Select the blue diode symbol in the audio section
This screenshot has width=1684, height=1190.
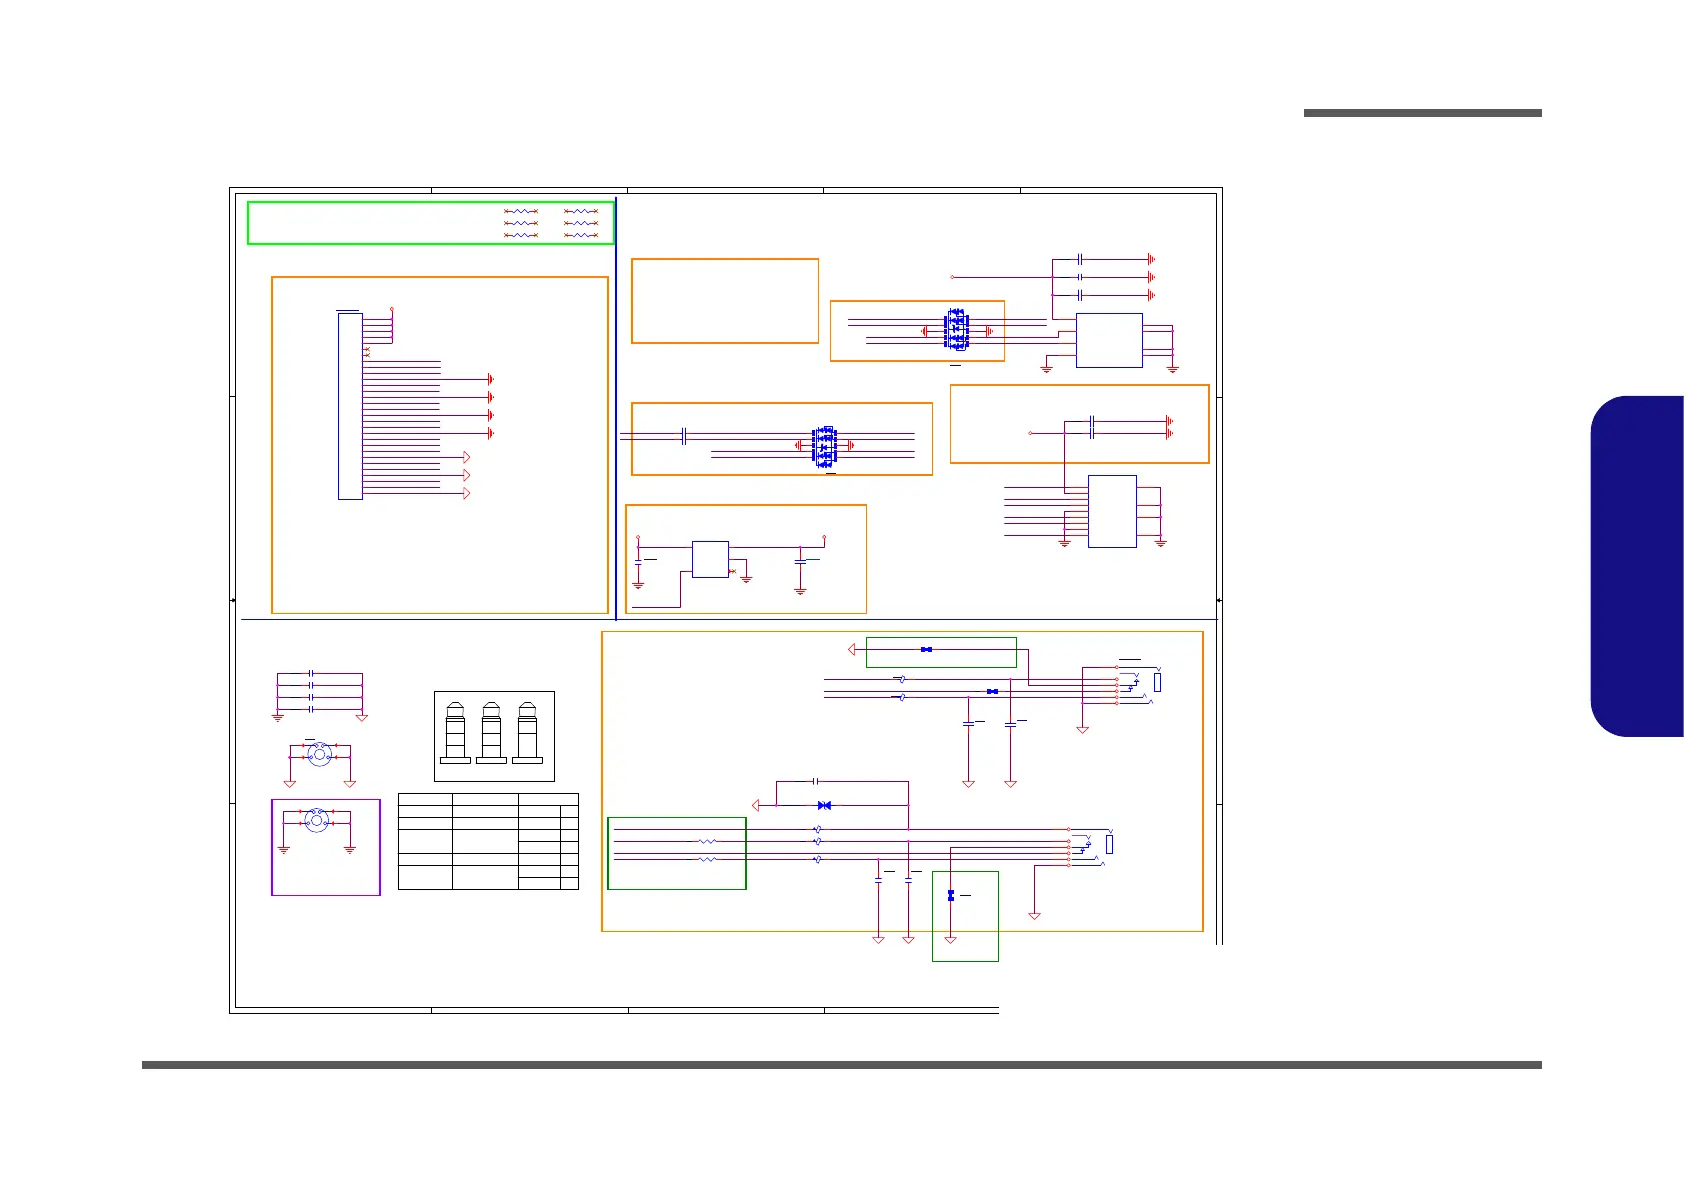click(x=824, y=805)
